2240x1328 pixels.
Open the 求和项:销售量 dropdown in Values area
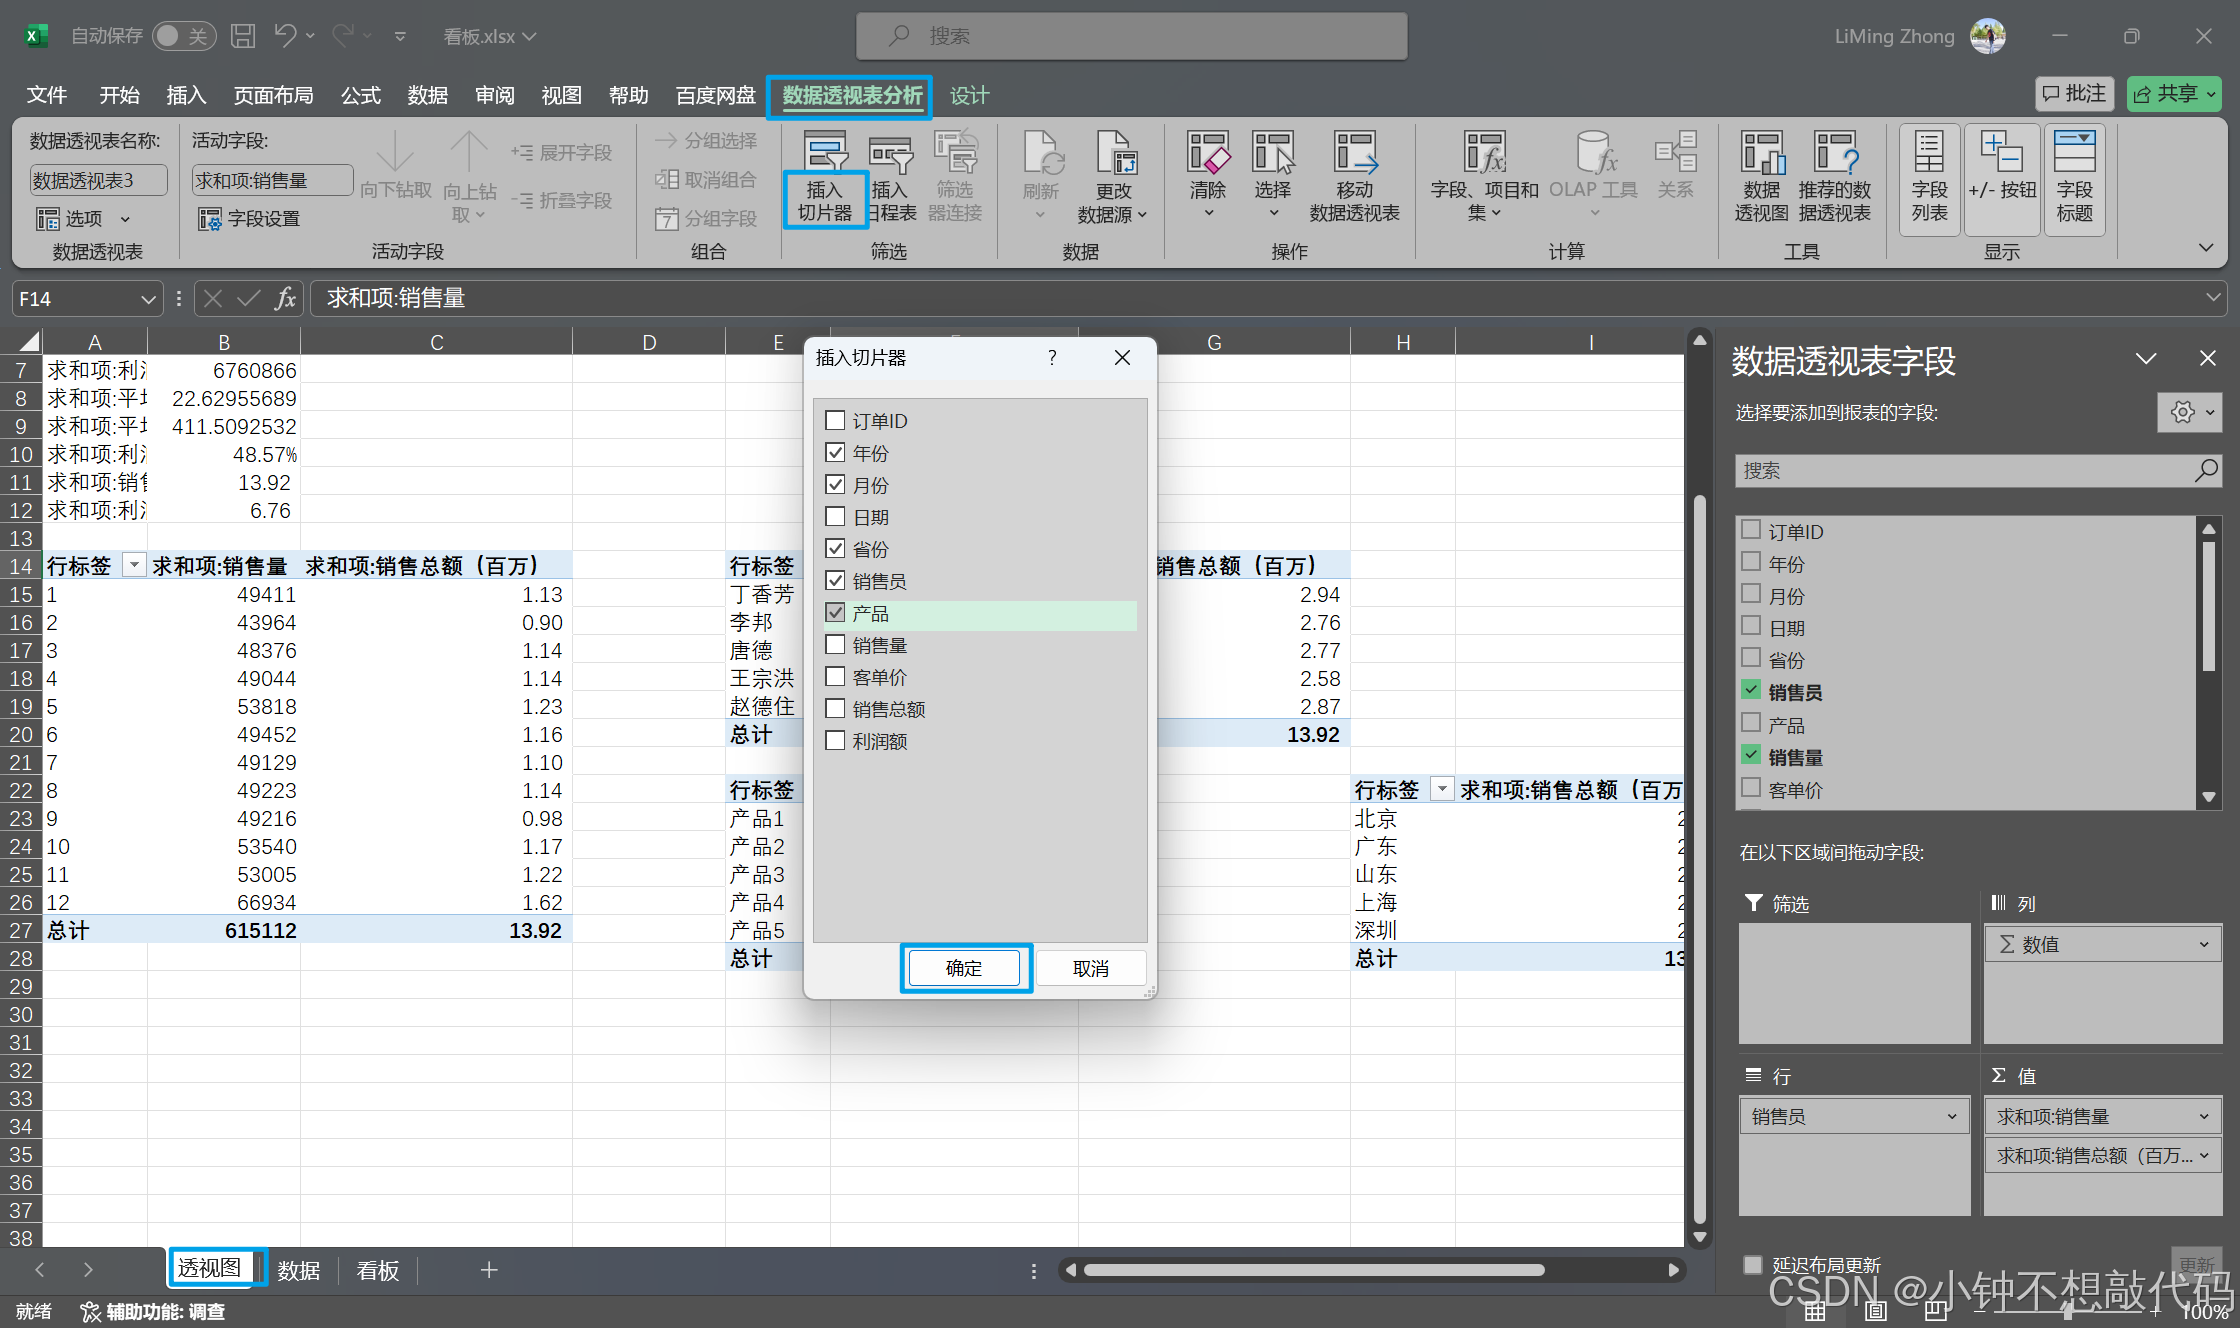click(2203, 1116)
